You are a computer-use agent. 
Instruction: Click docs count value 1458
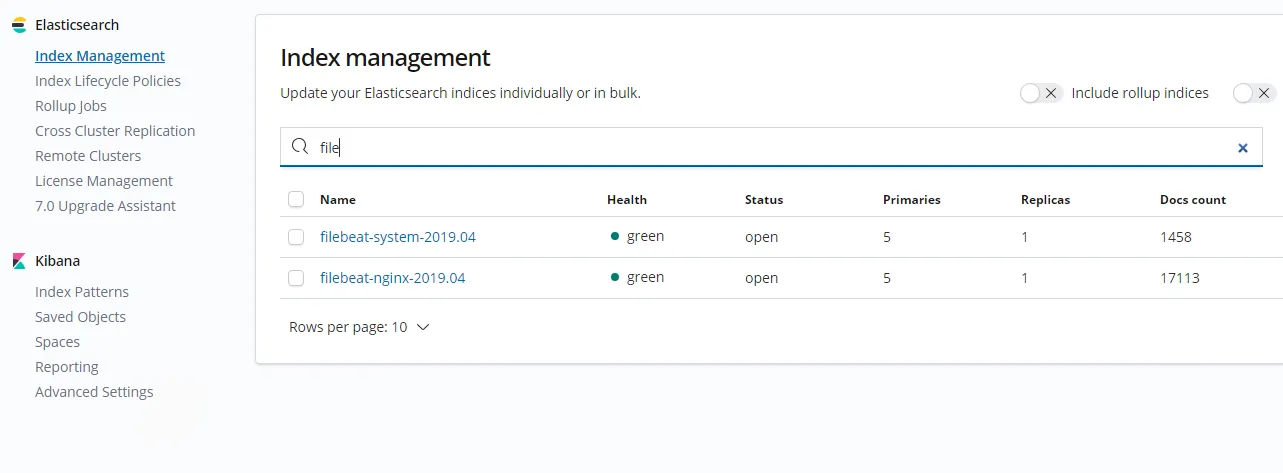(x=1176, y=237)
